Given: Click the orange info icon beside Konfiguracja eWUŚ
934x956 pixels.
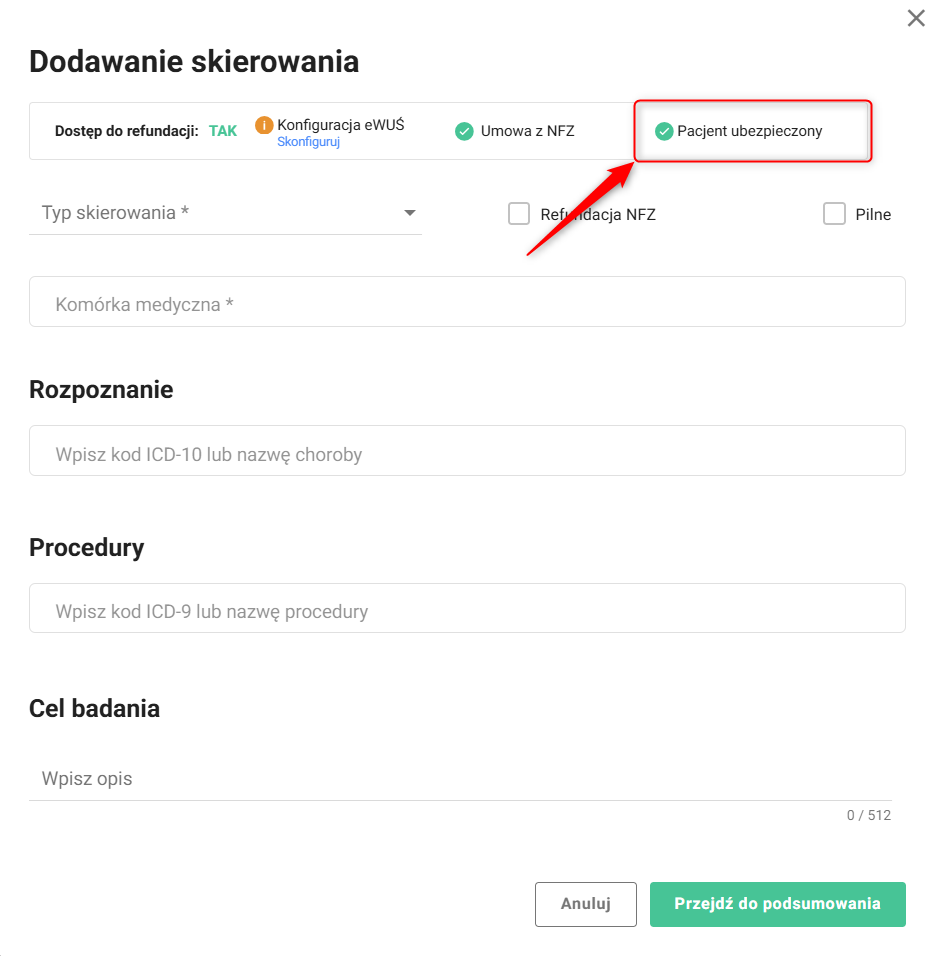Looking at the screenshot, I should coord(264,125).
